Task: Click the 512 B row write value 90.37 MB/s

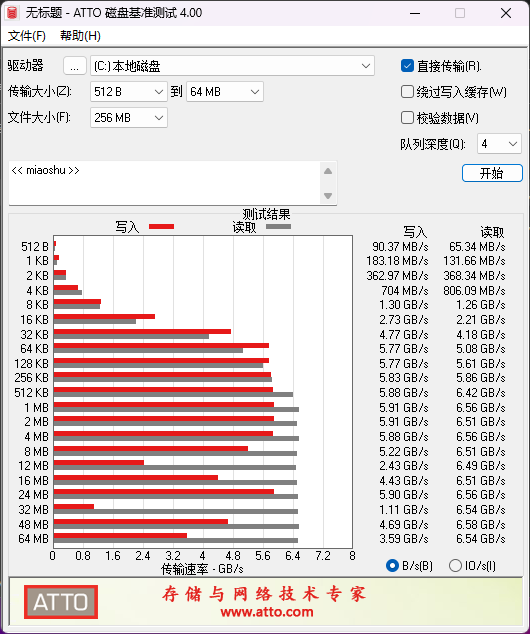Action: [x=400, y=247]
